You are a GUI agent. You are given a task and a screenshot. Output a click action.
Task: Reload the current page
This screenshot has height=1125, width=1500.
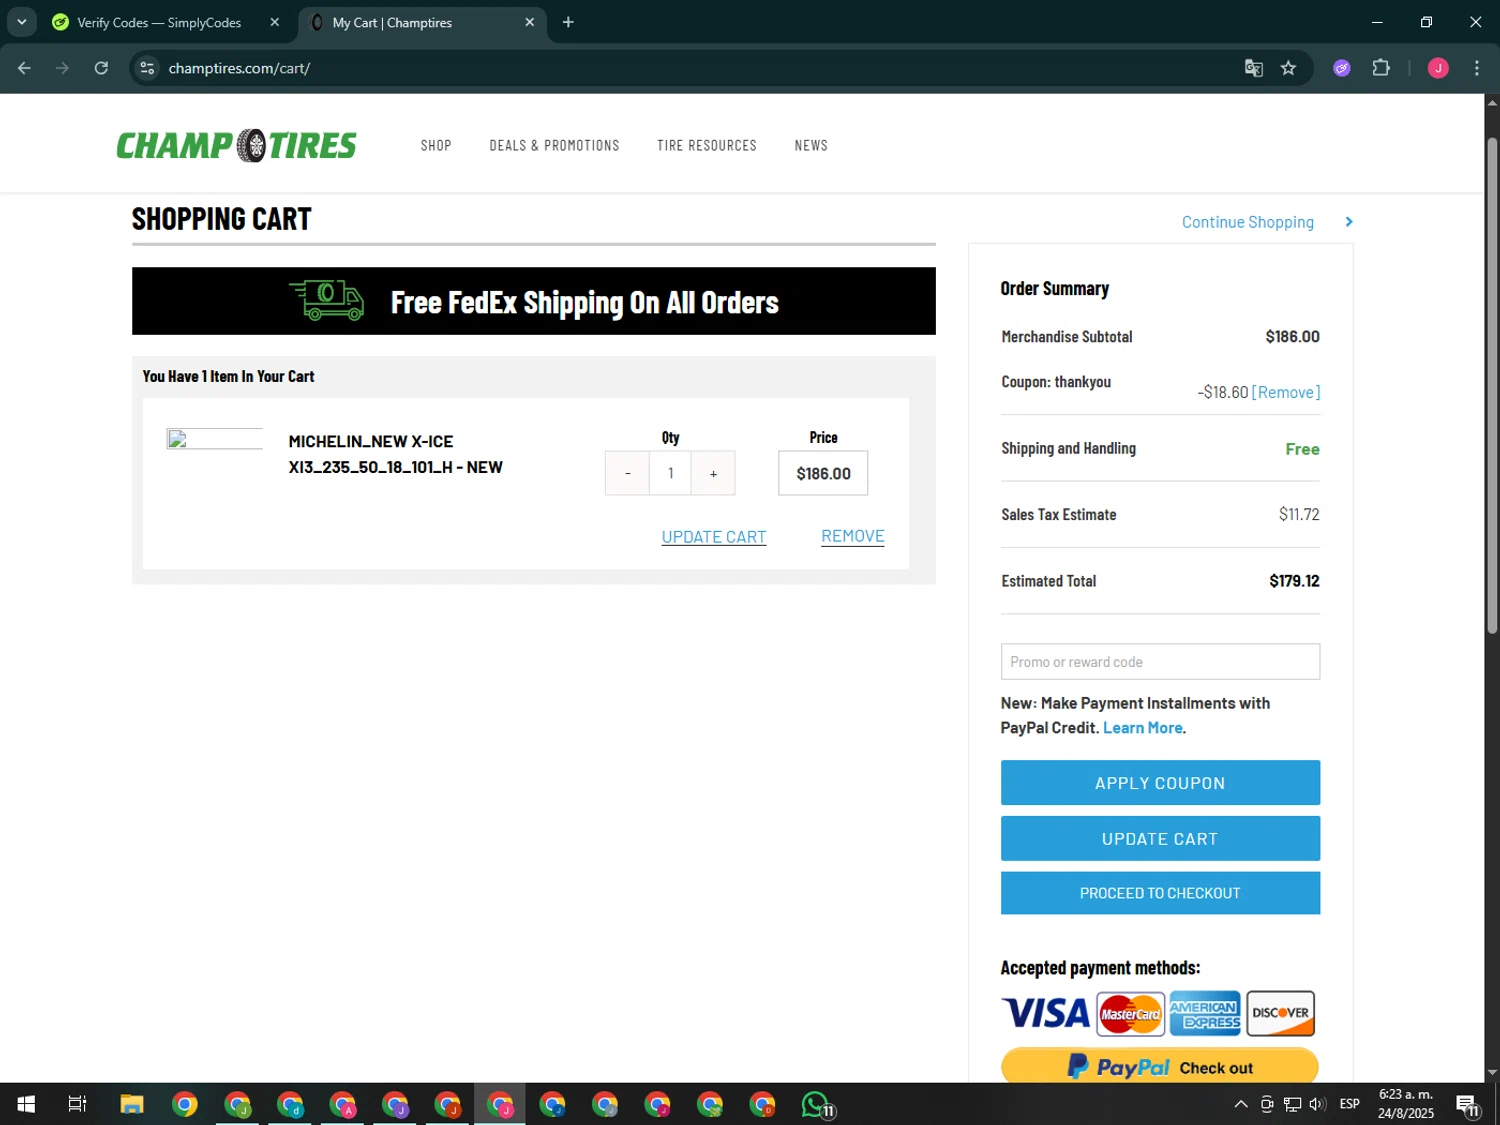[x=101, y=68]
